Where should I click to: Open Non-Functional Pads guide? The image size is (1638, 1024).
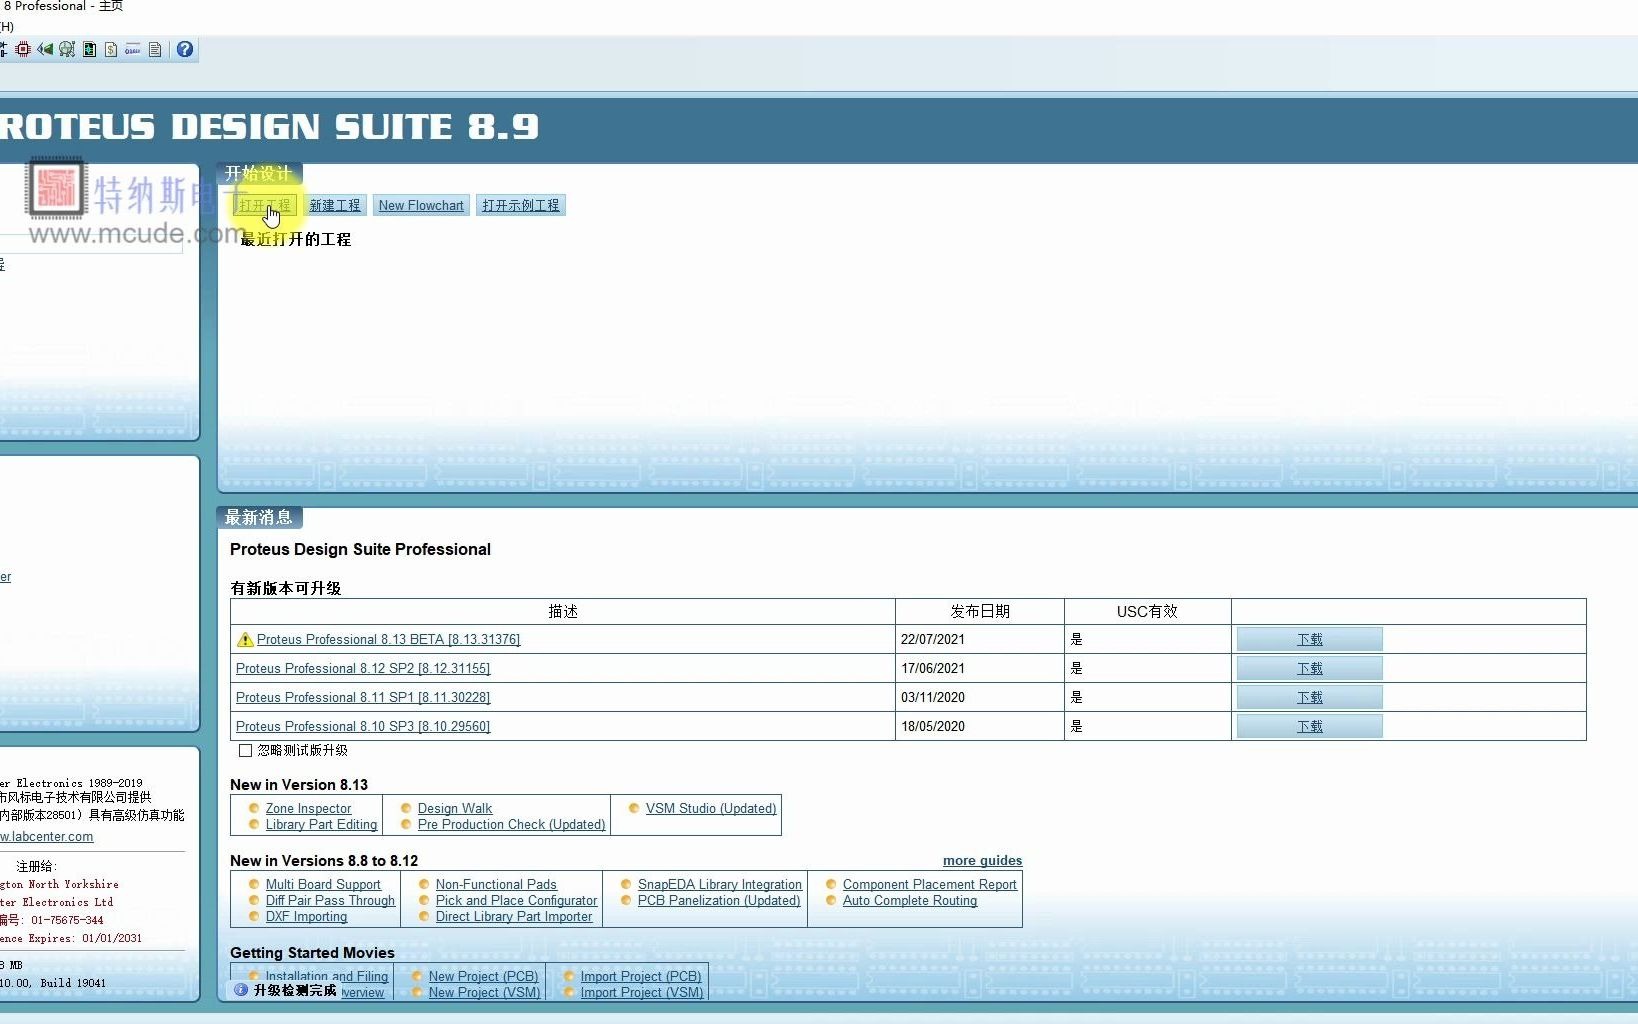click(496, 884)
